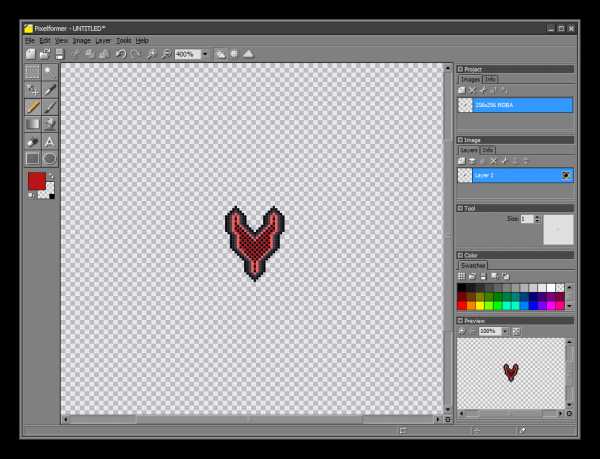Open the View menu
600x459 pixels.
[61, 41]
